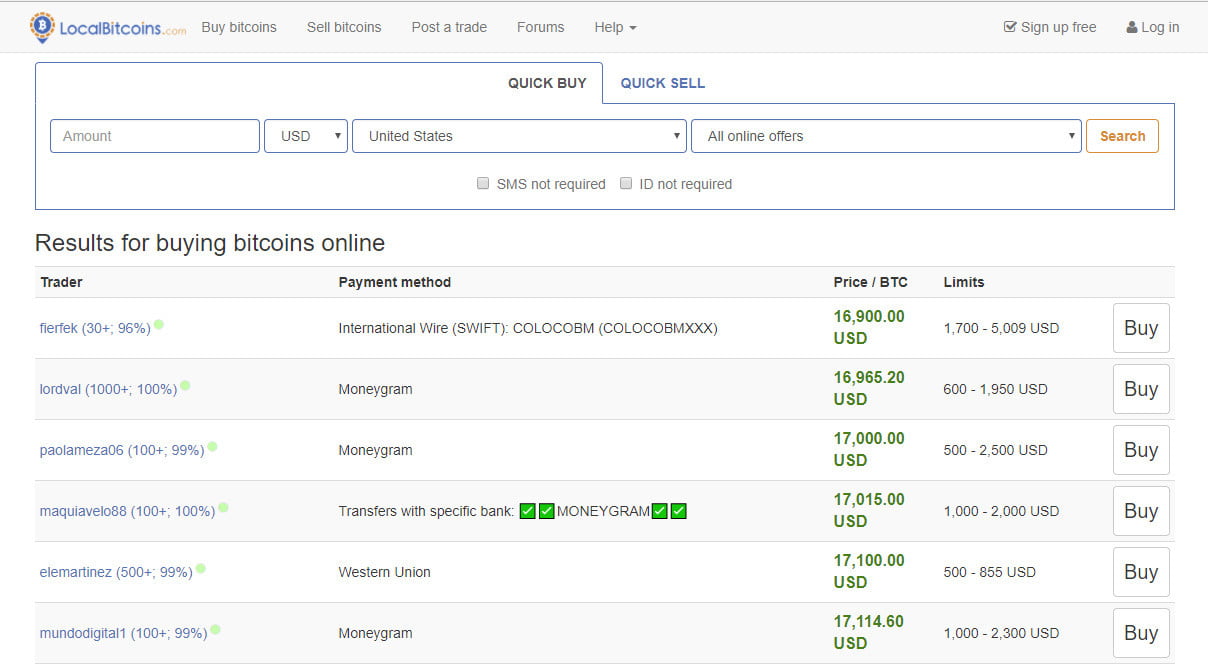Click Buy for the fierfek offer
This screenshot has height=666, width=1208.
(1140, 328)
